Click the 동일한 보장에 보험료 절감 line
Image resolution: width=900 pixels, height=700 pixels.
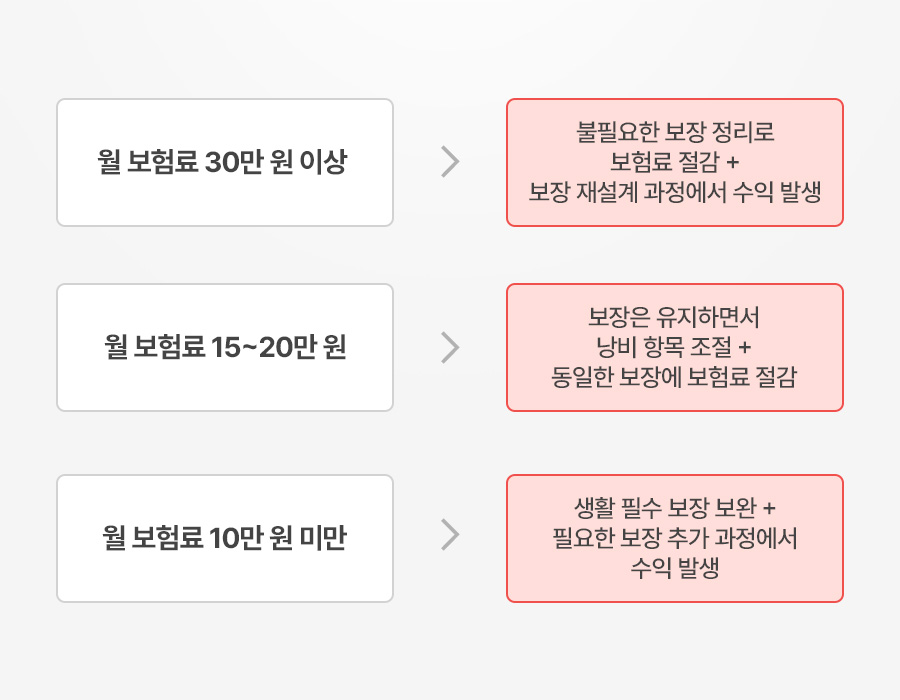675,378
